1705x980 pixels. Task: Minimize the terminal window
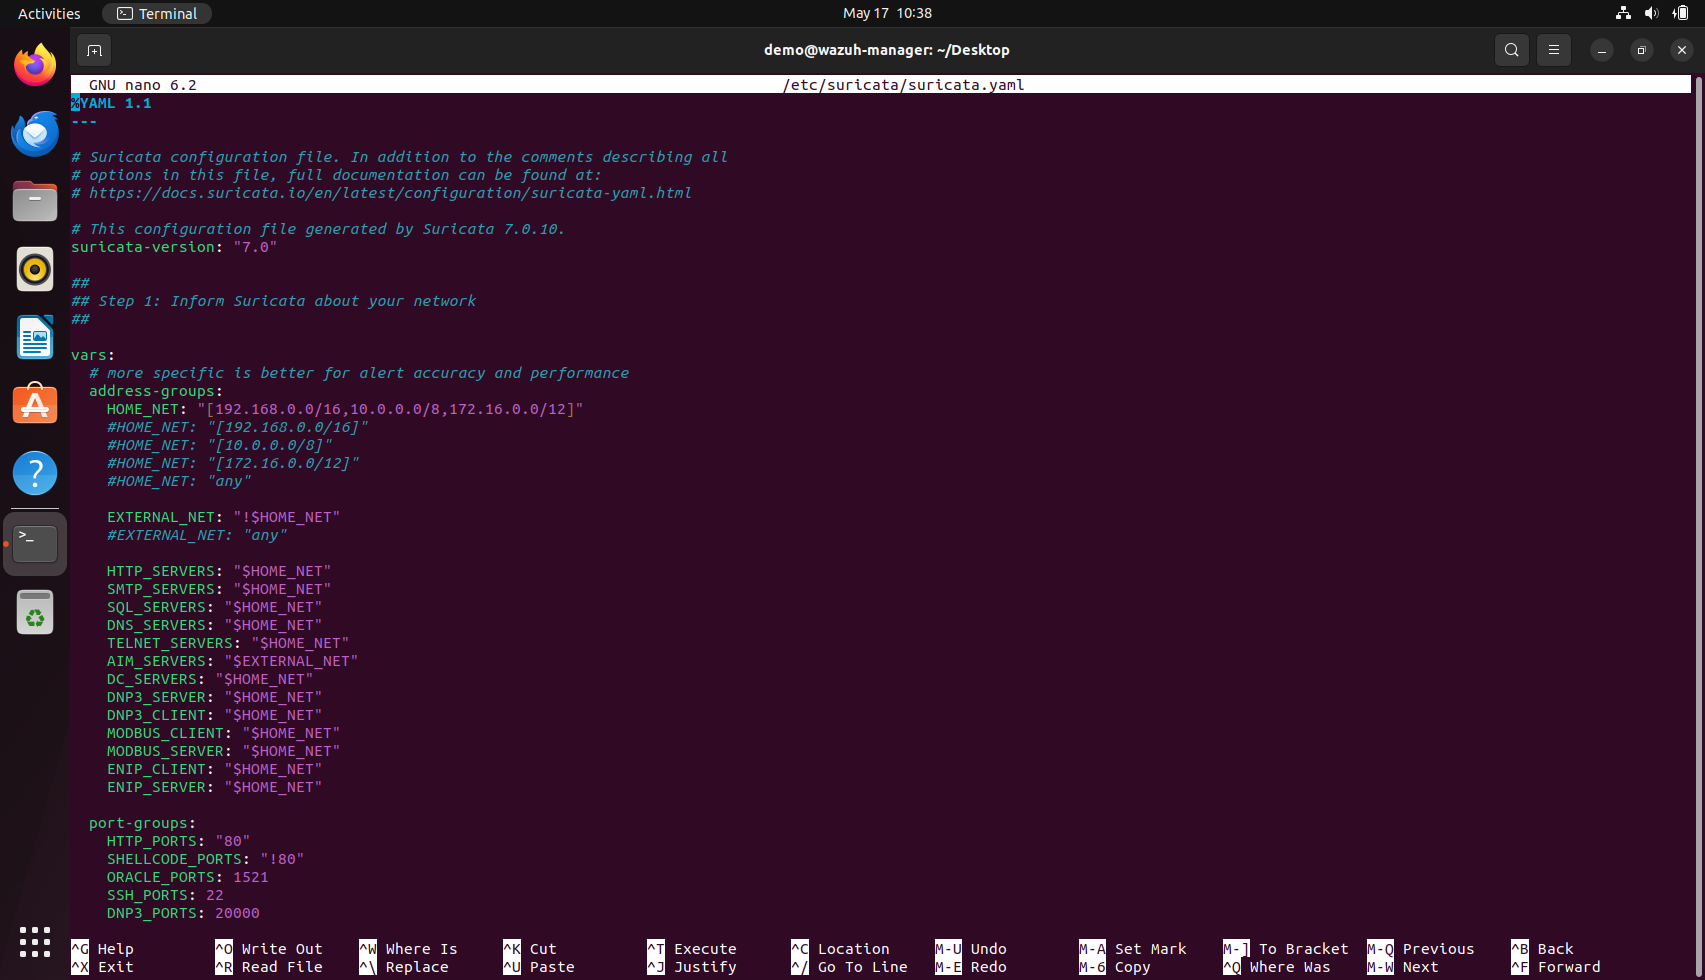pyautogui.click(x=1602, y=50)
